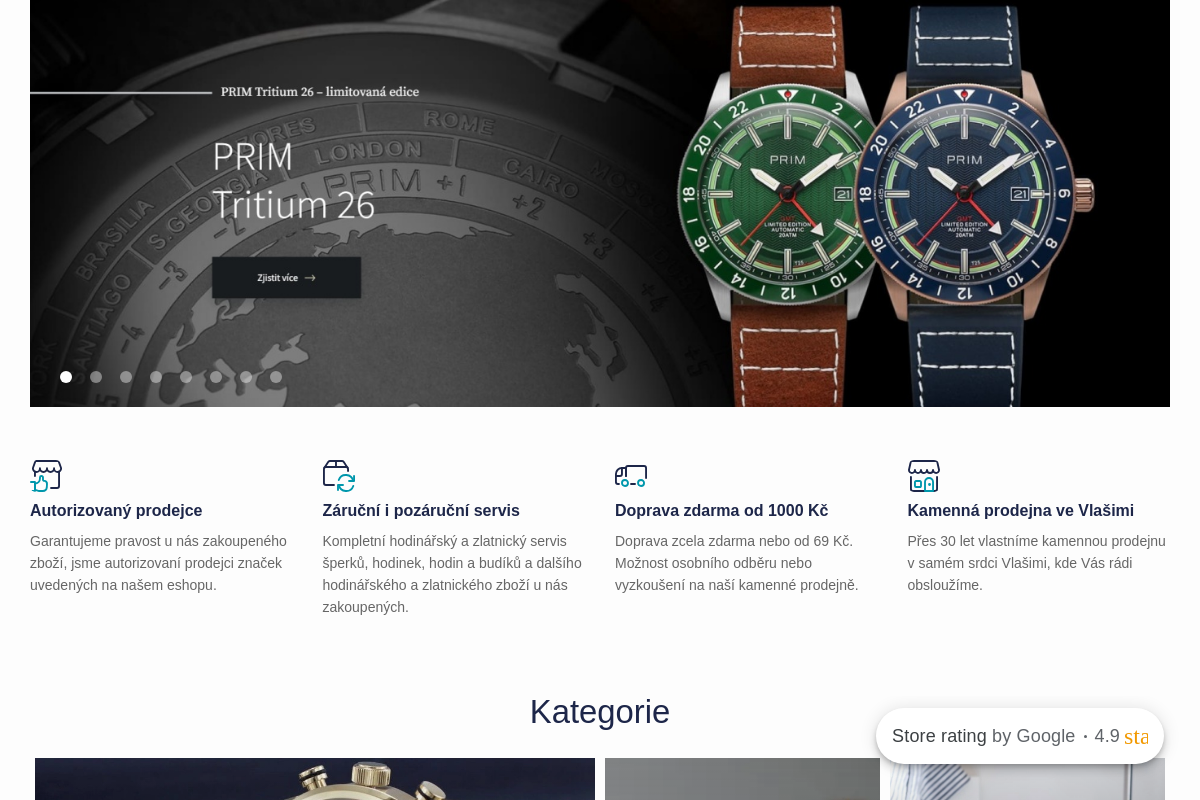Image resolution: width=1200 pixels, height=800 pixels.
Task: Go to the fourth carousel slide dot
Action: tap(156, 377)
